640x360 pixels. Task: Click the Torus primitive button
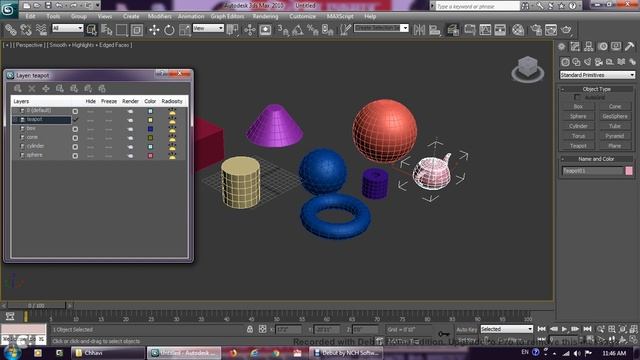[x=578, y=136]
